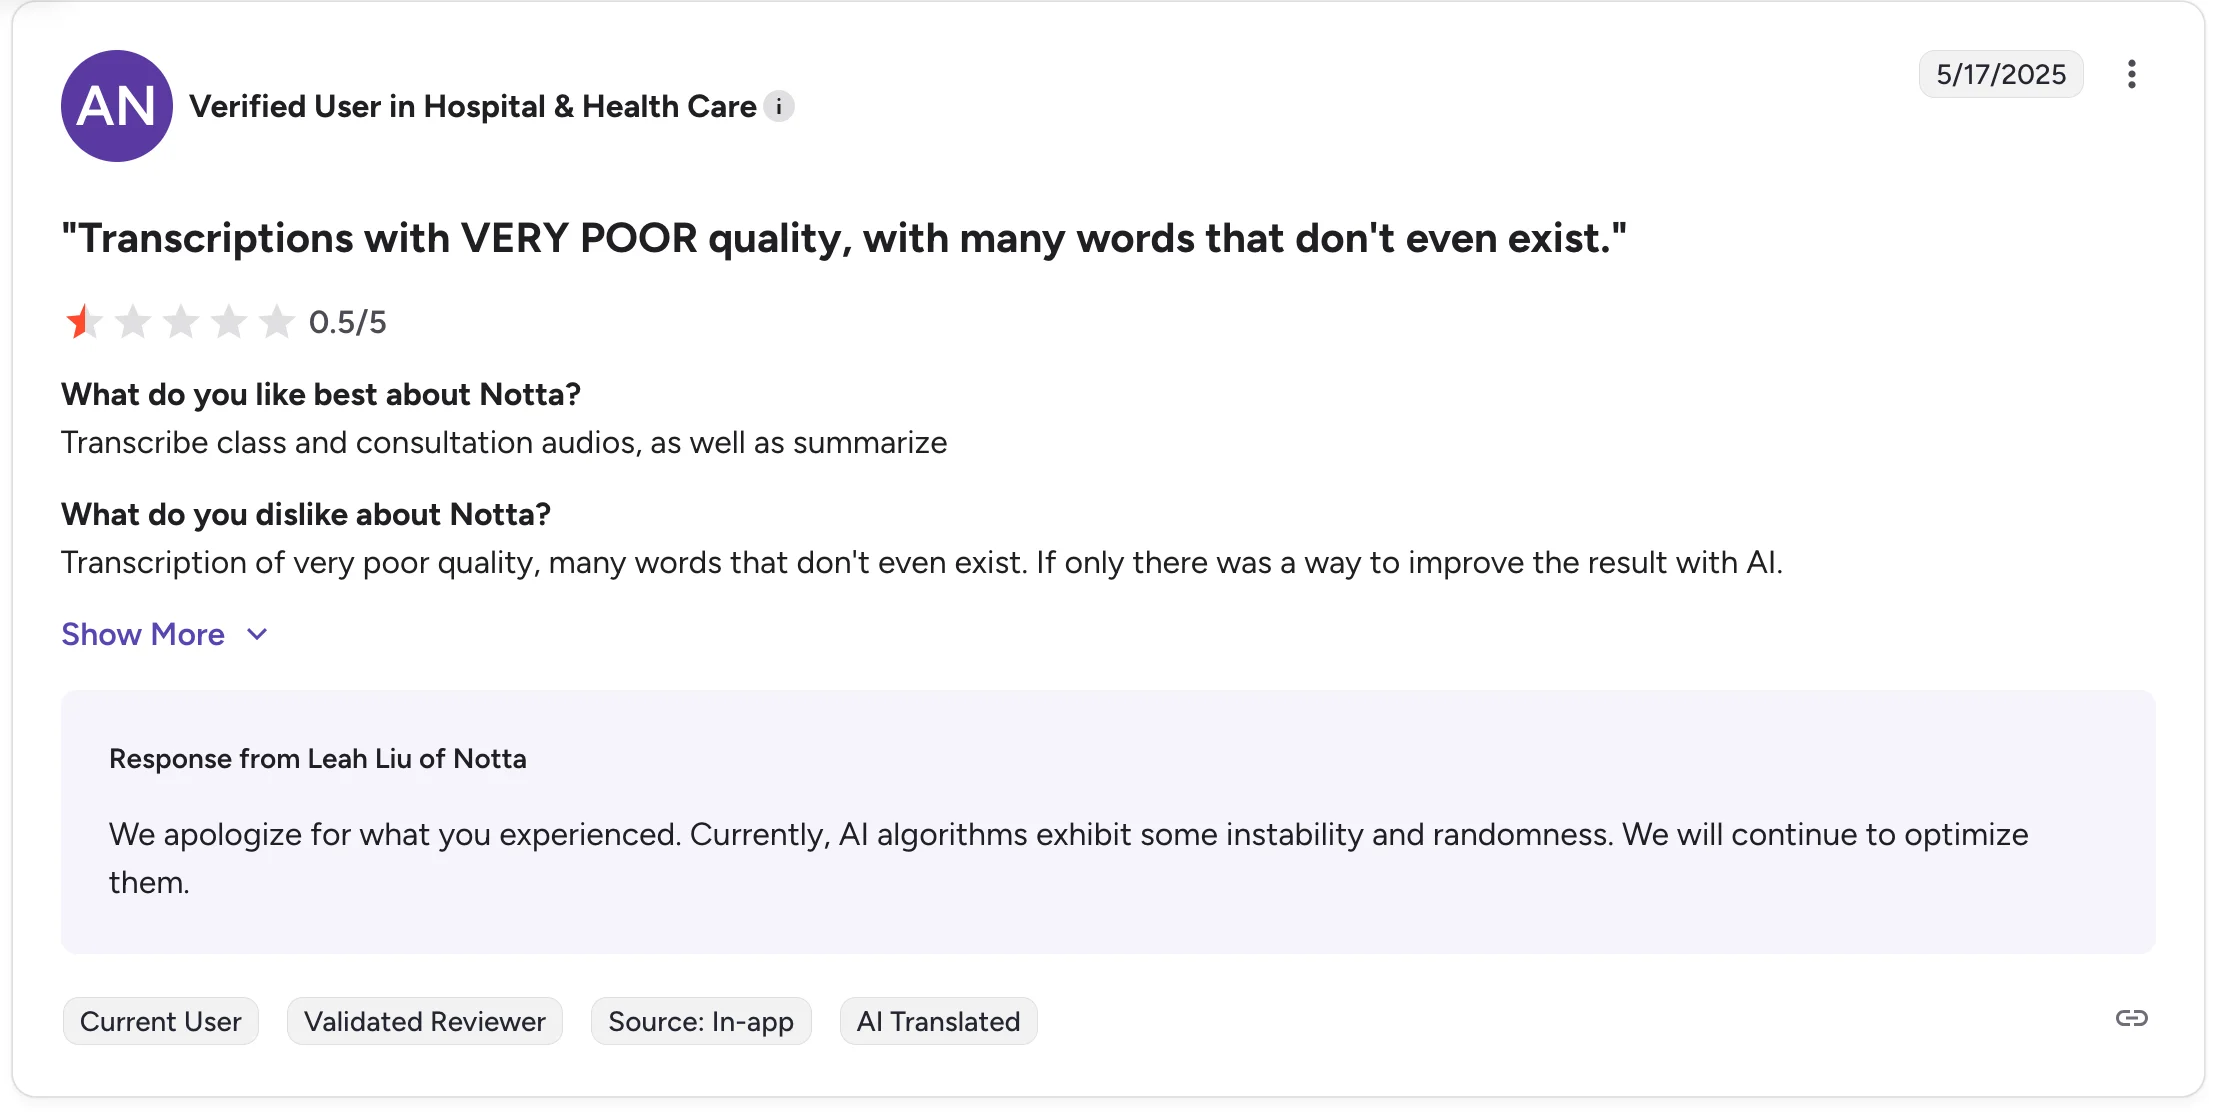The image size is (2222, 1112).
Task: Click the last empty rating star
Action: (x=278, y=321)
